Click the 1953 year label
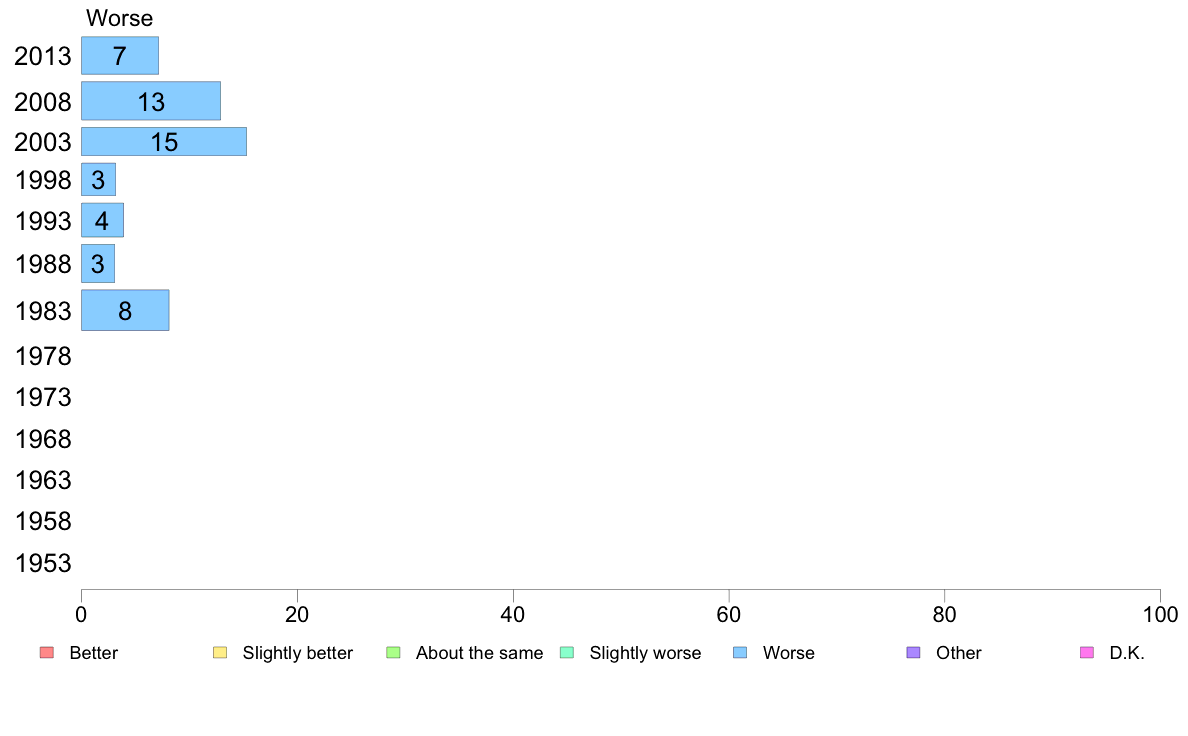The width and height of the screenshot is (1188, 736). [x=43, y=563]
